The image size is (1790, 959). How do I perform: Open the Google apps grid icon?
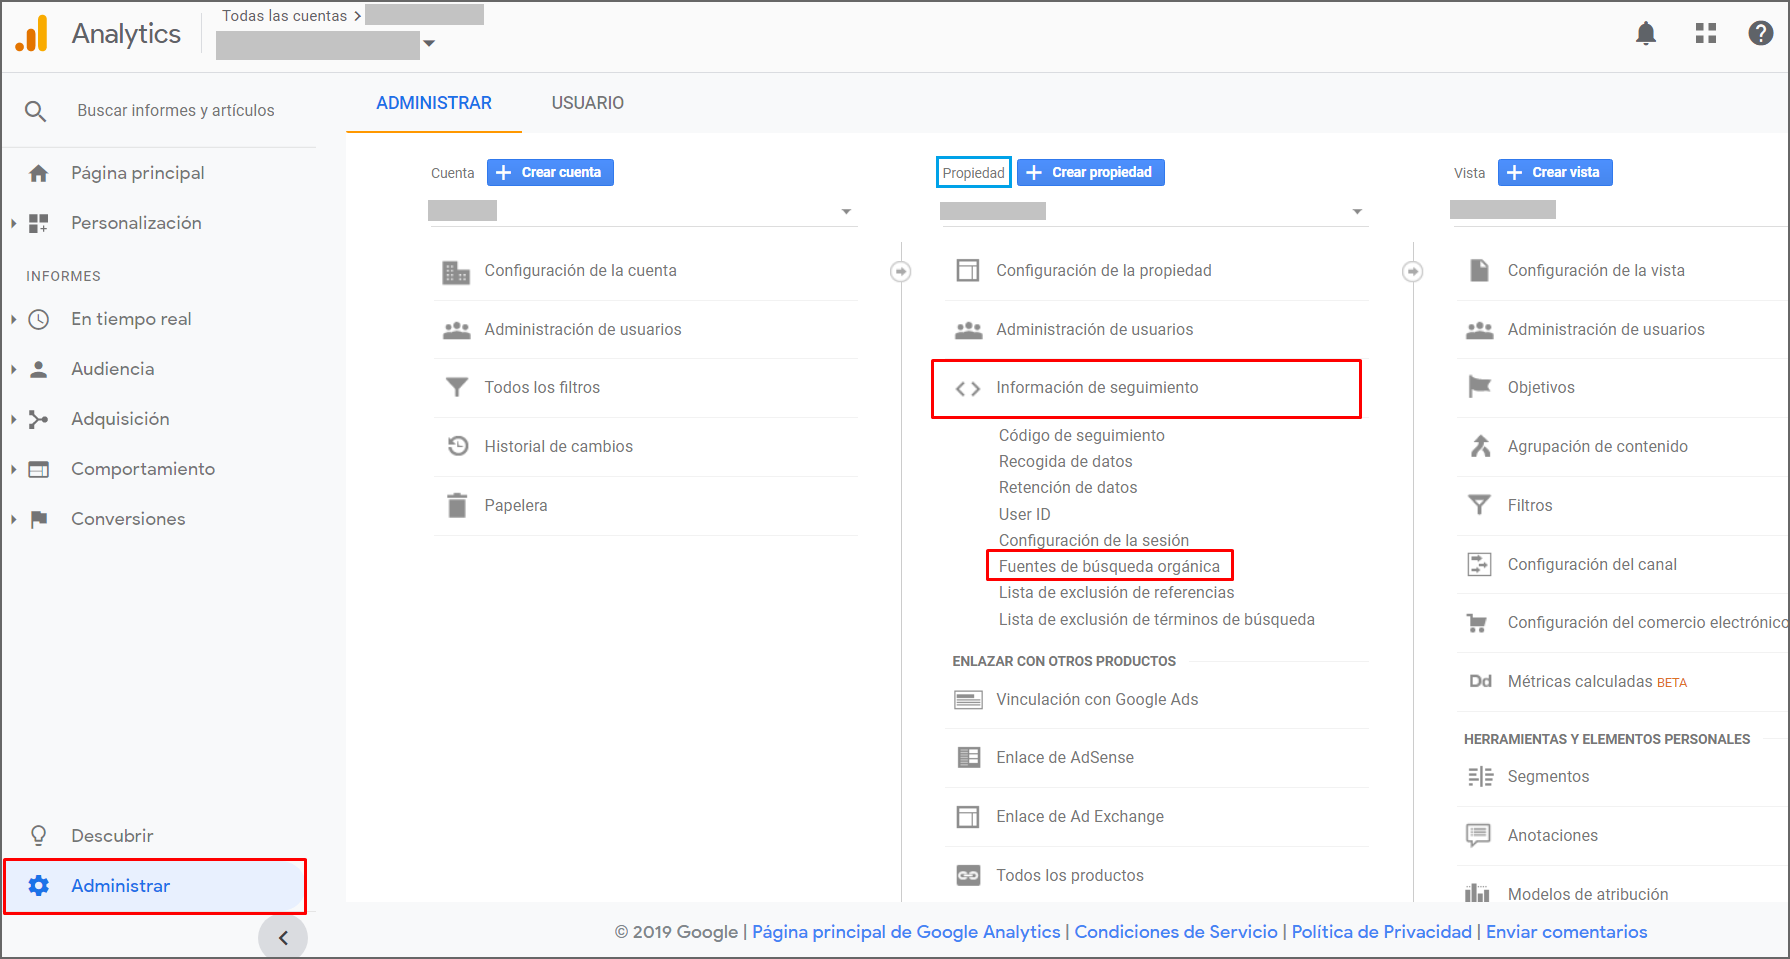pyautogui.click(x=1705, y=34)
